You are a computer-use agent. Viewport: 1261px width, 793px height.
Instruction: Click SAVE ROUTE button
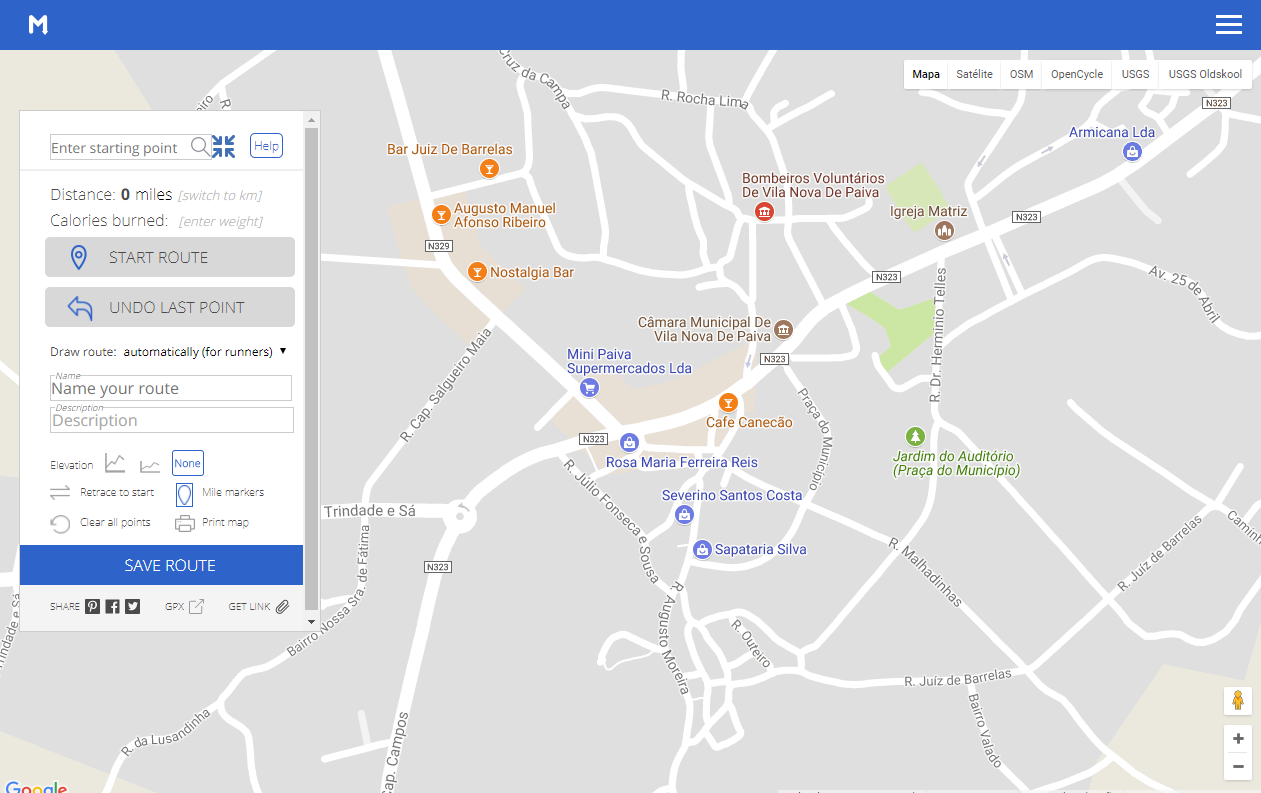click(162, 565)
